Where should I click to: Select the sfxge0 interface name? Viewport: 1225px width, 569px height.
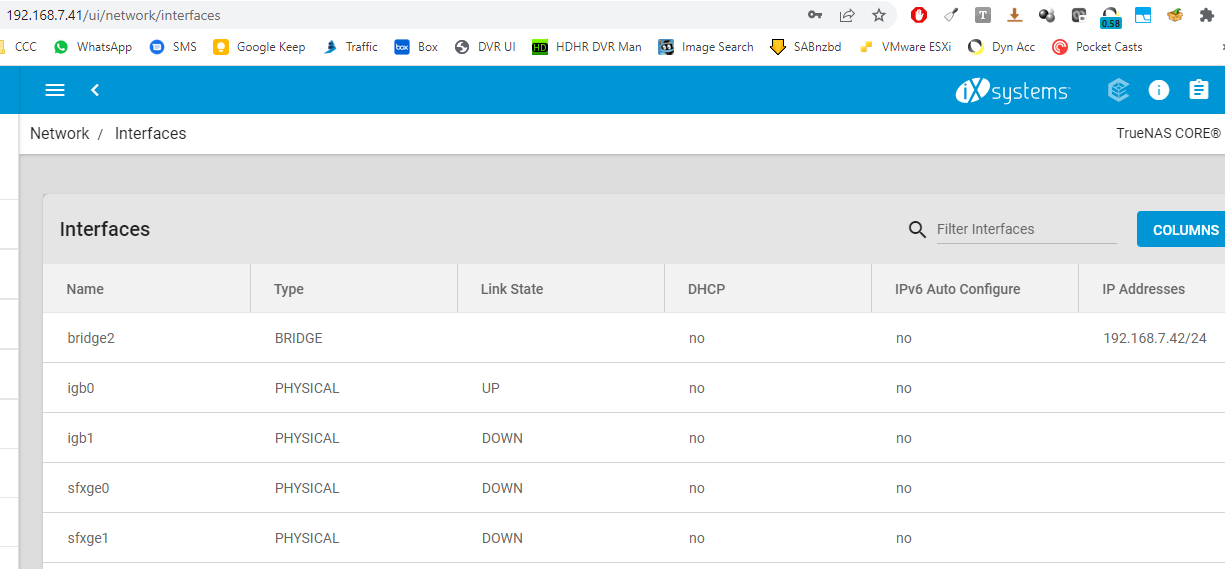(88, 488)
